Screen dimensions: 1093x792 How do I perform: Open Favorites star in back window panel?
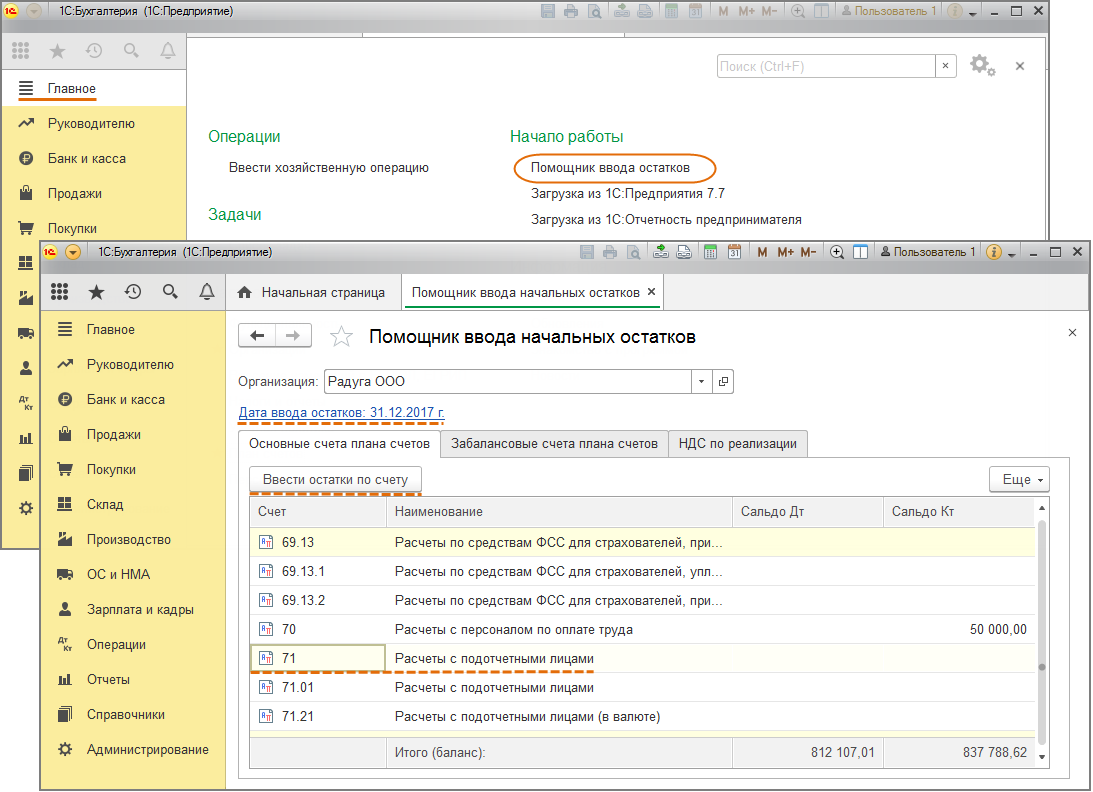(x=57, y=51)
